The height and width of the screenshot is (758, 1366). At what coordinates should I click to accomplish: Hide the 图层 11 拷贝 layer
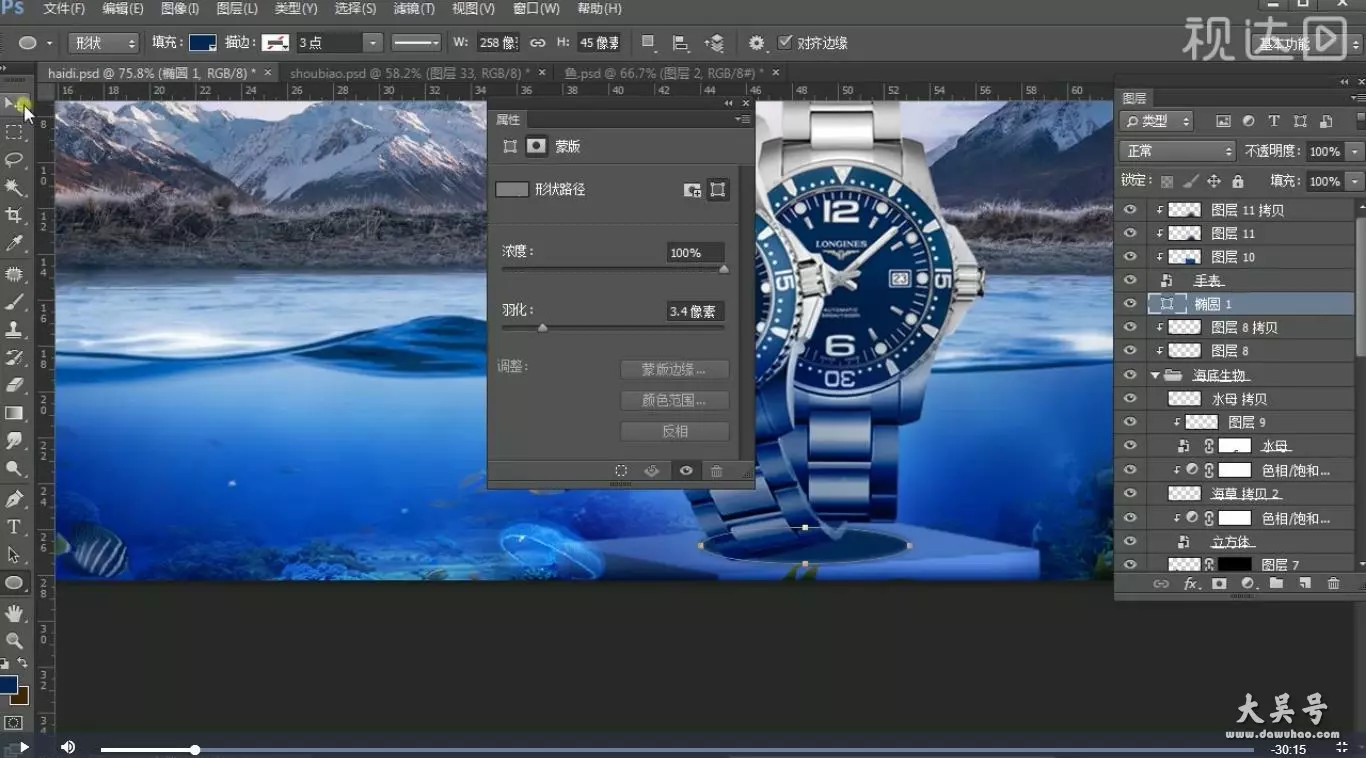(x=1130, y=210)
